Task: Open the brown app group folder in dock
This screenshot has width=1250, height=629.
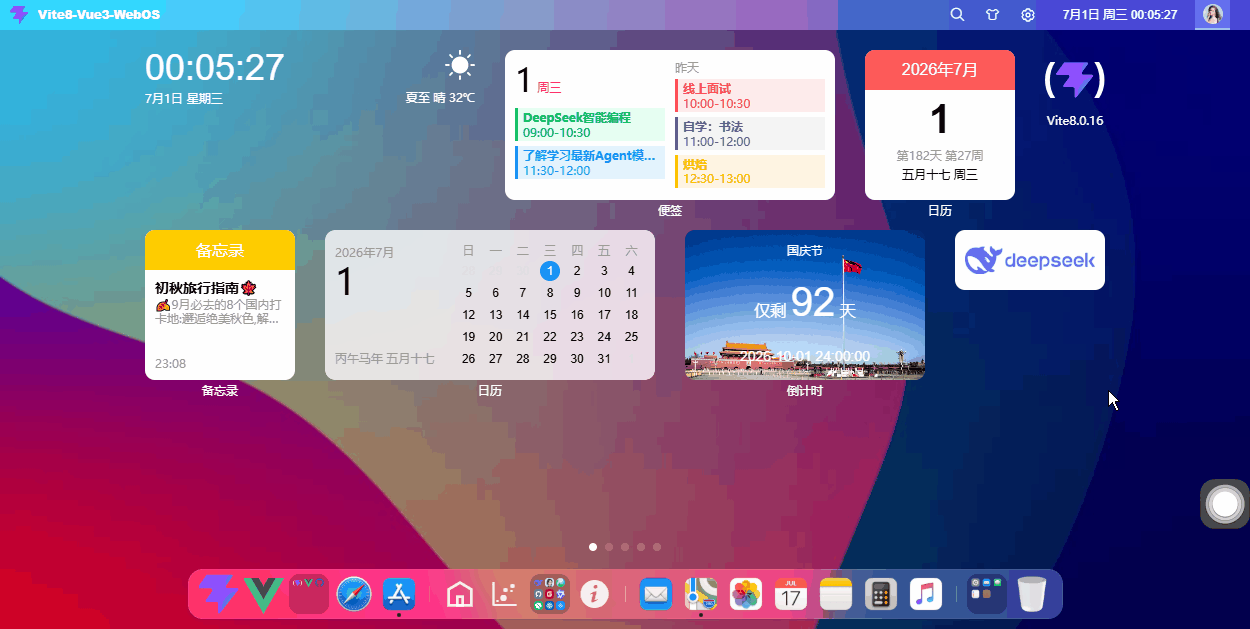Action: point(550,594)
